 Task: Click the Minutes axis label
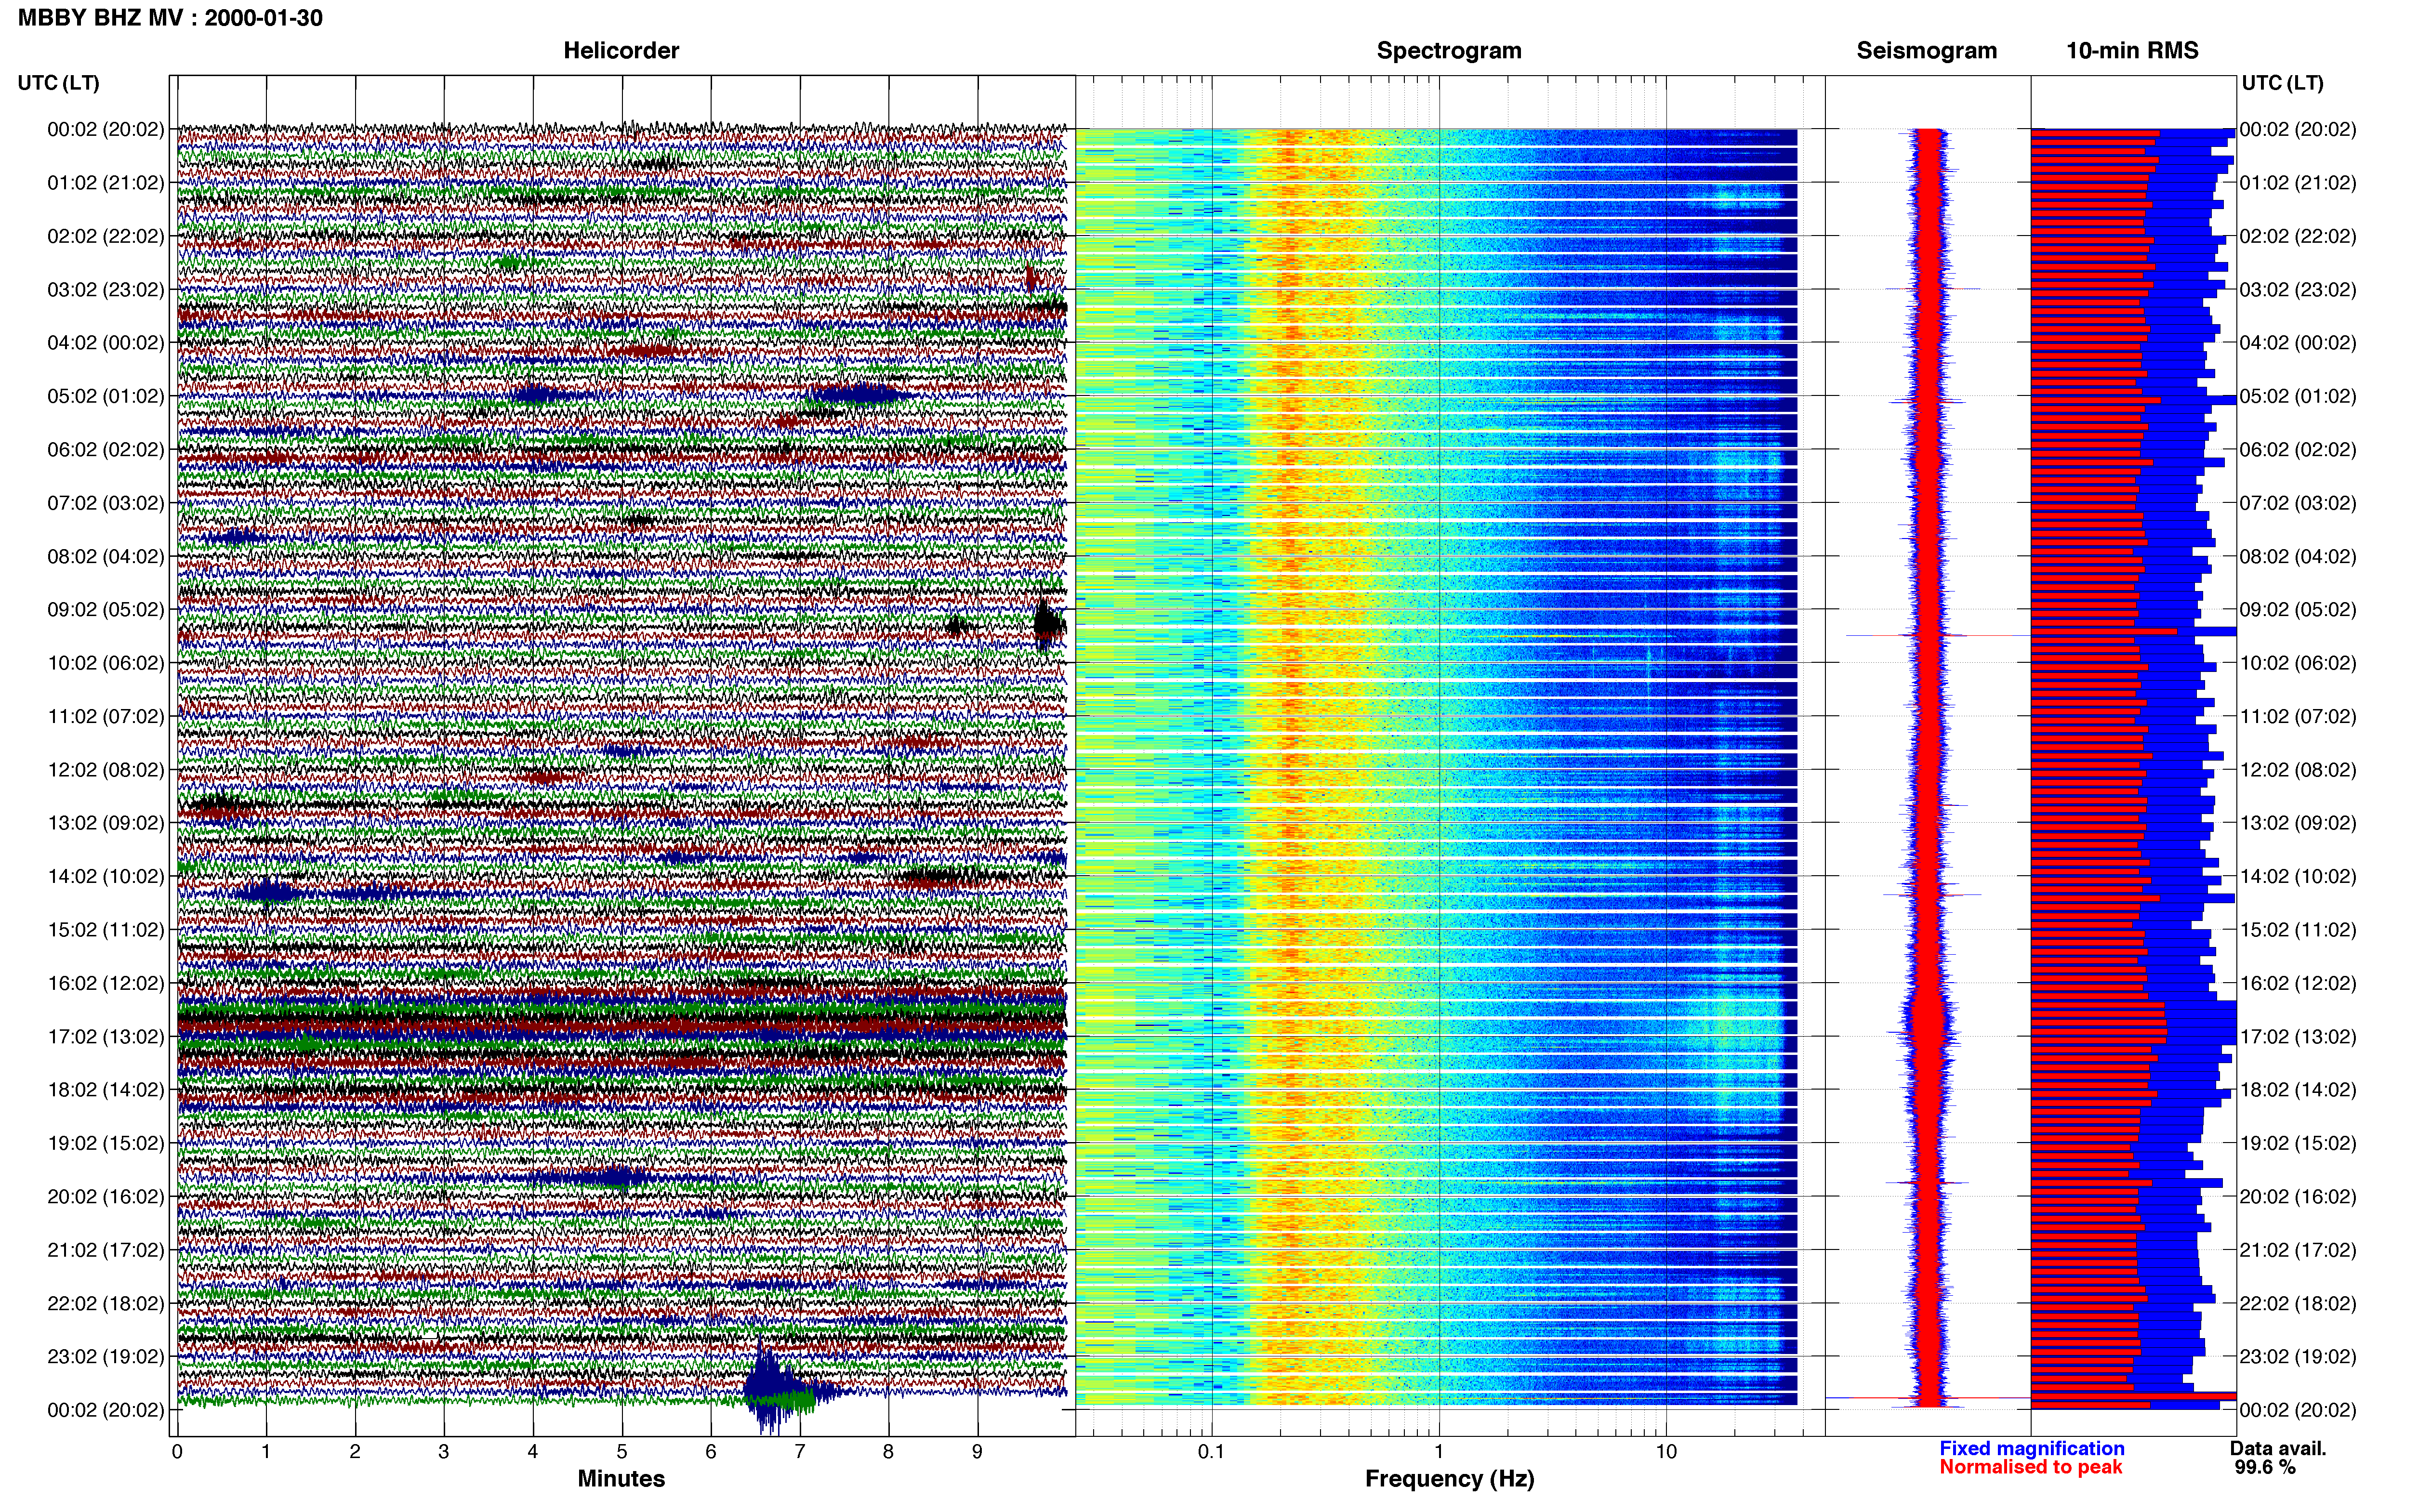(x=621, y=1478)
